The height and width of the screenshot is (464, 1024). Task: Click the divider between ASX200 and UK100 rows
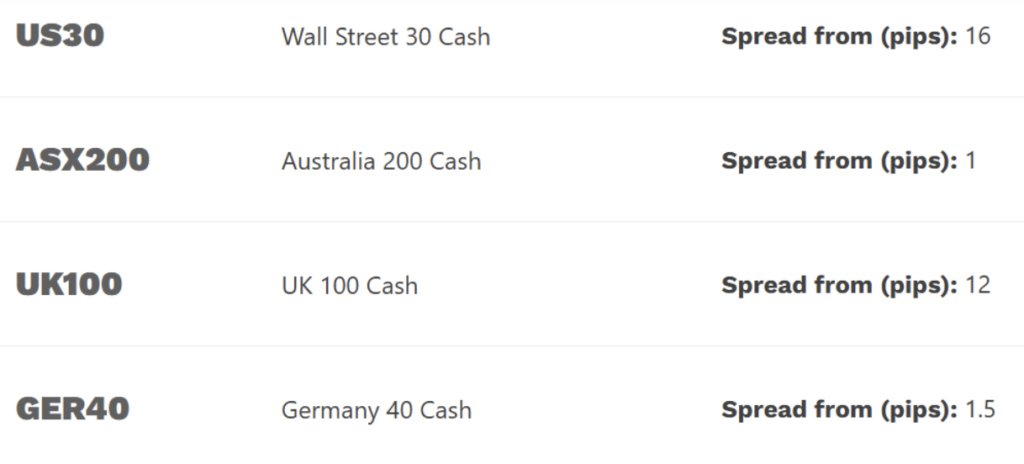[512, 222]
